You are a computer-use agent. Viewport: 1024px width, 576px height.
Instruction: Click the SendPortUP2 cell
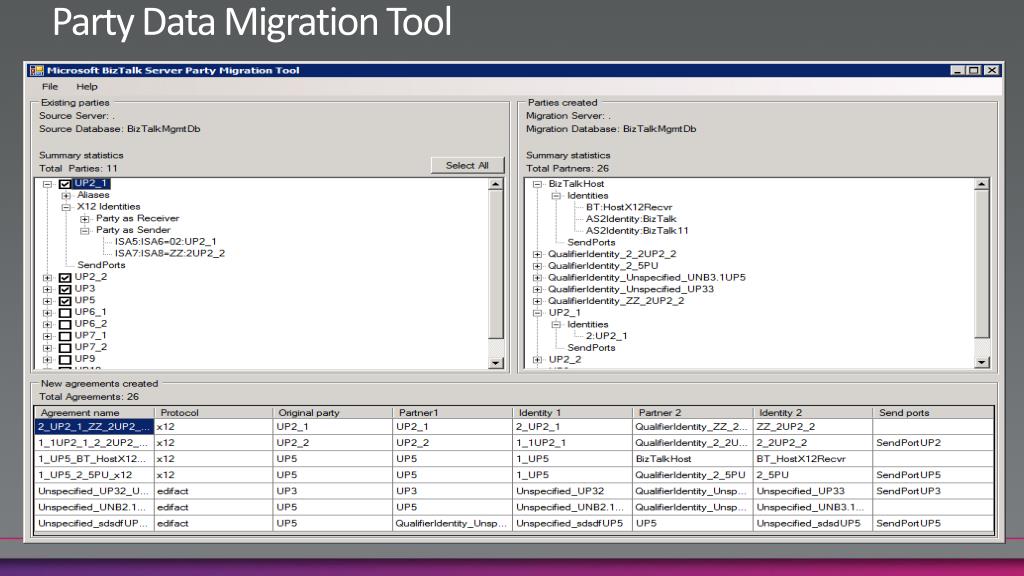(933, 443)
